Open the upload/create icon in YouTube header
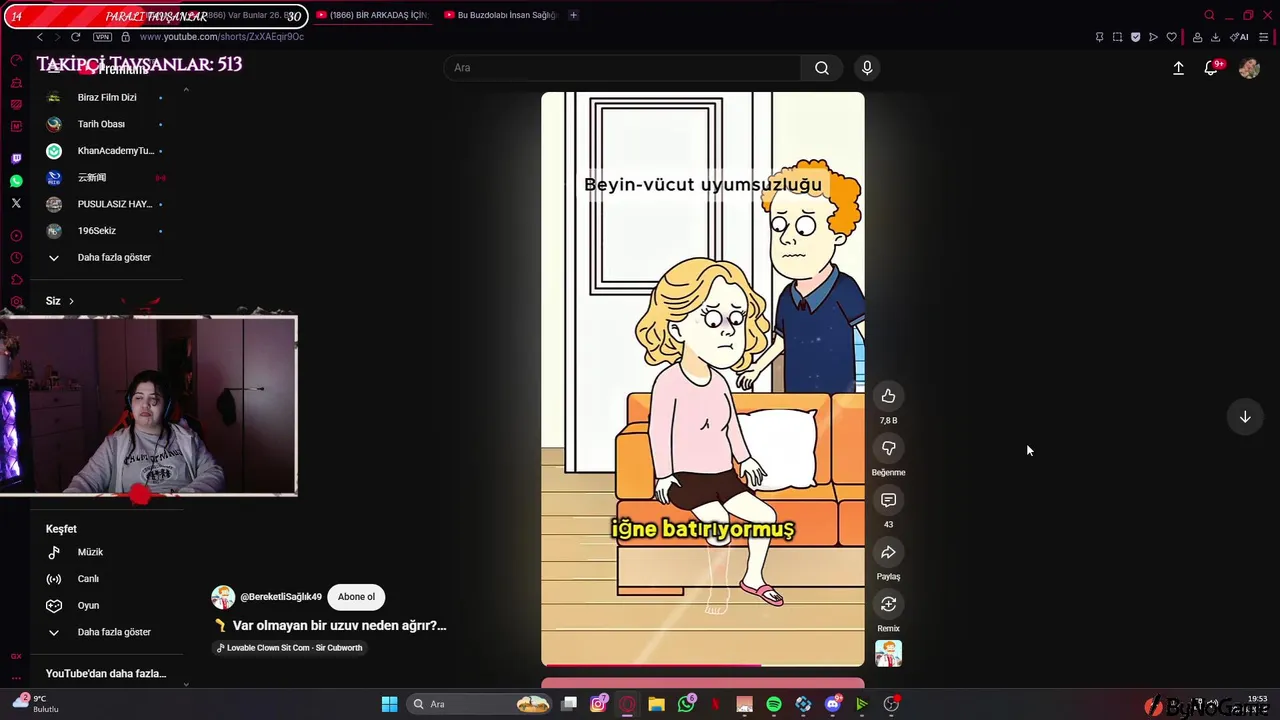The width and height of the screenshot is (1280, 720). pos(1178,68)
